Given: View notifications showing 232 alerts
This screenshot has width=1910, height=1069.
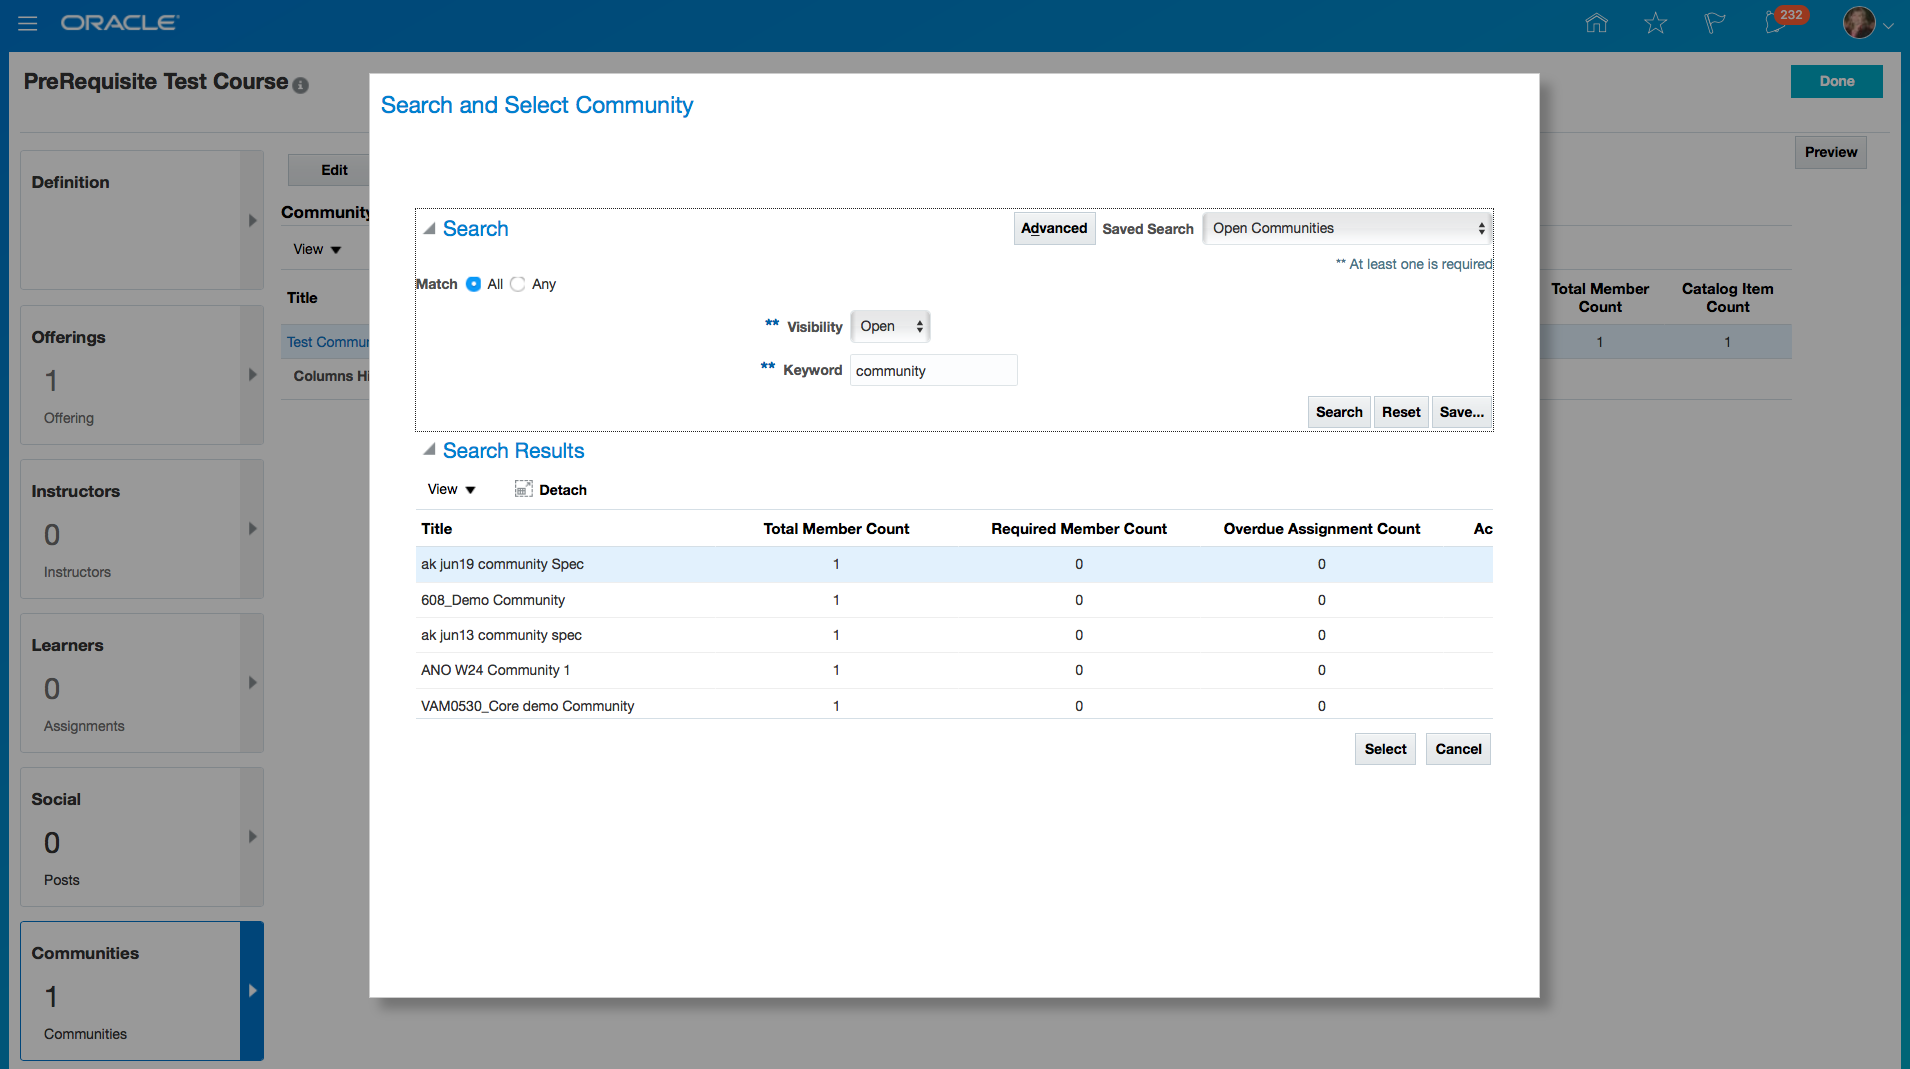Looking at the screenshot, I should click(x=1778, y=22).
